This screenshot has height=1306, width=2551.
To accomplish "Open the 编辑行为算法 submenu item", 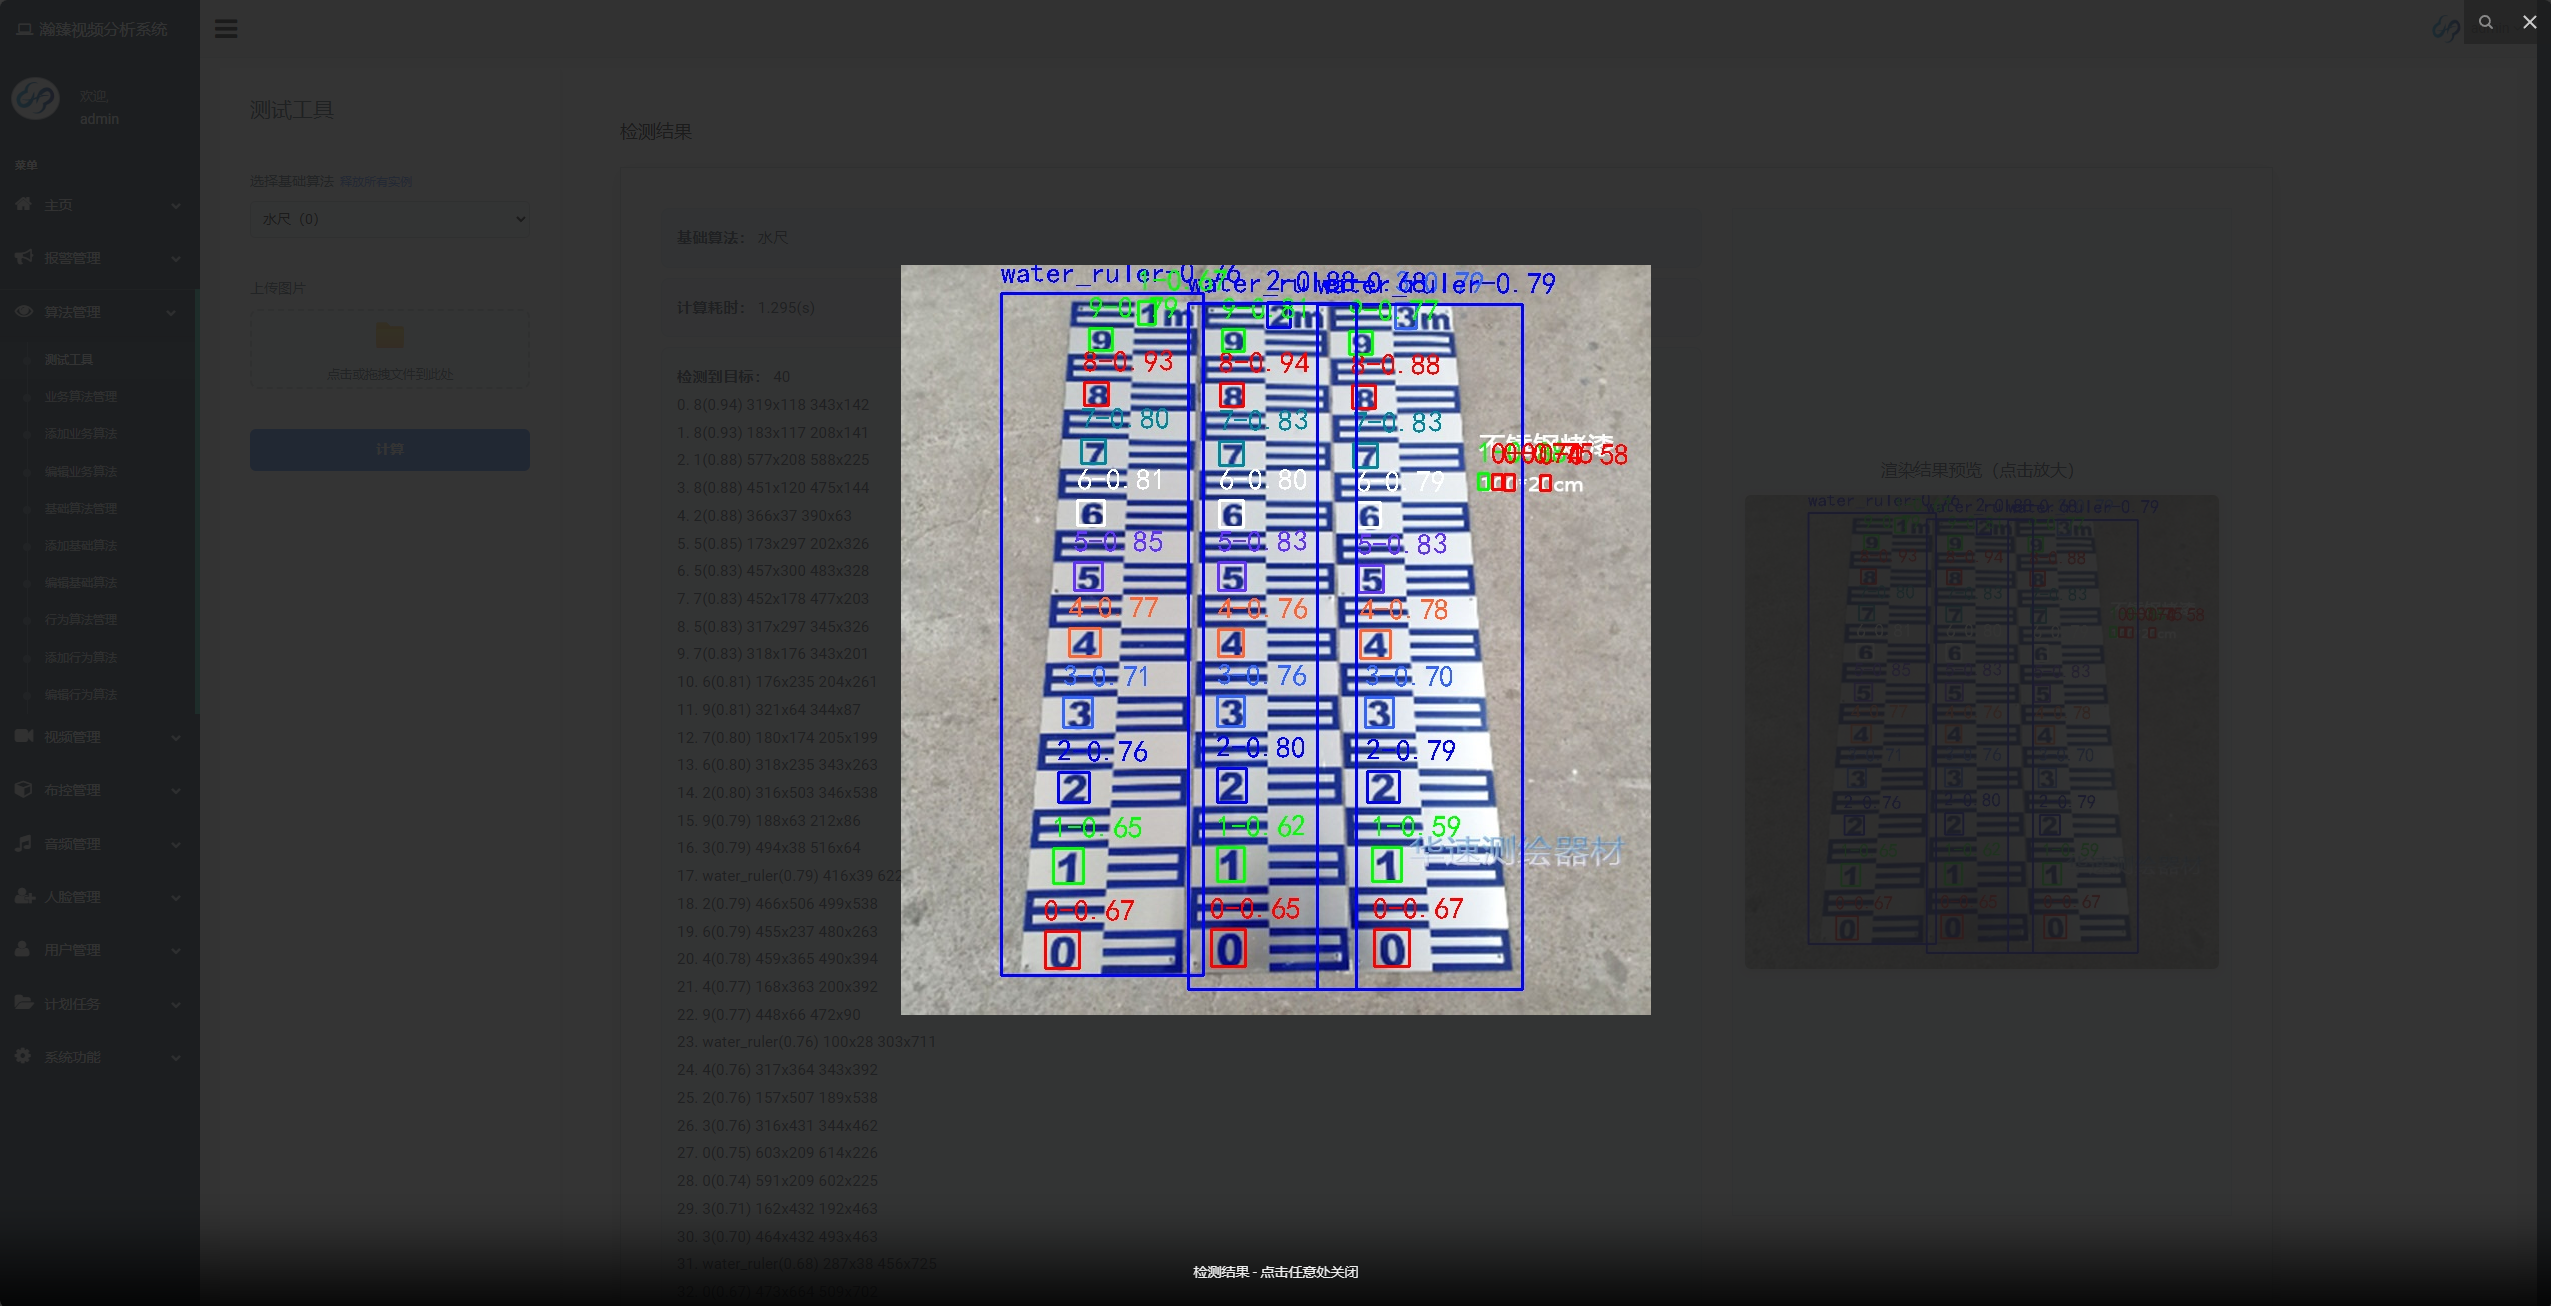I will tap(81, 695).
